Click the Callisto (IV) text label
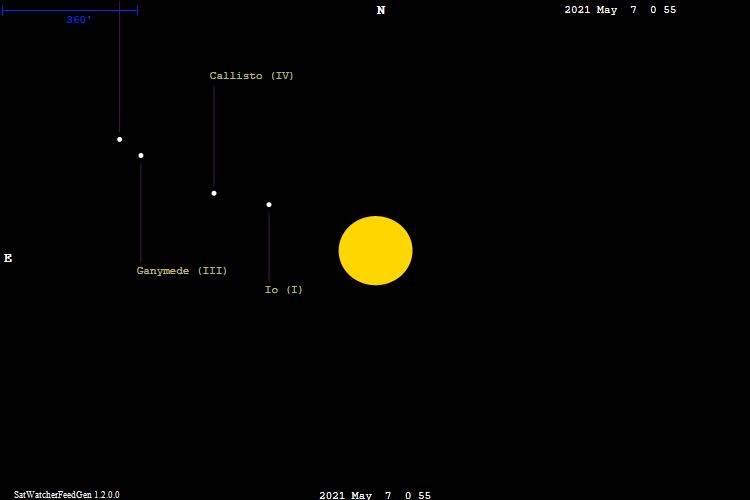The image size is (750, 500). pyautogui.click(x=251, y=76)
